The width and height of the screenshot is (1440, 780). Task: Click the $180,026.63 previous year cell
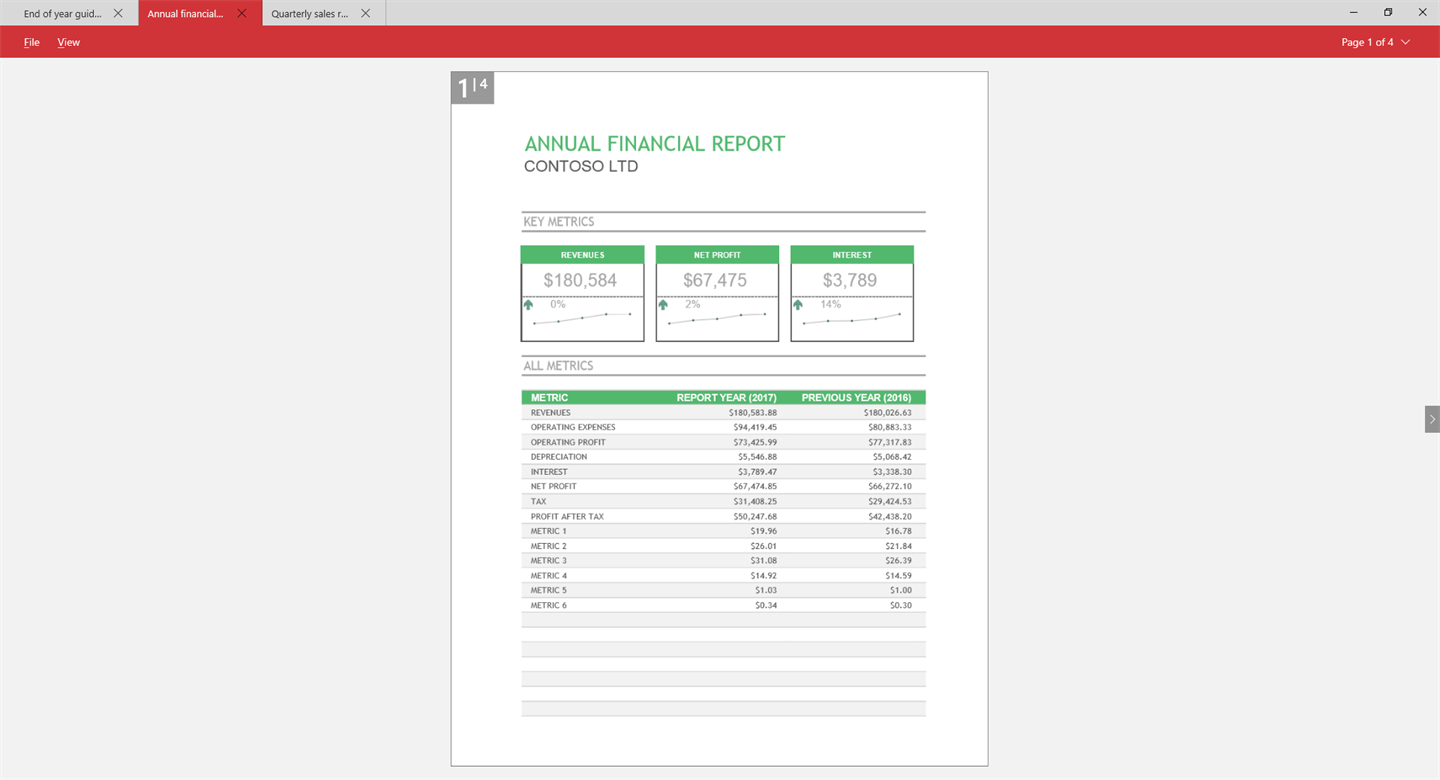point(888,413)
